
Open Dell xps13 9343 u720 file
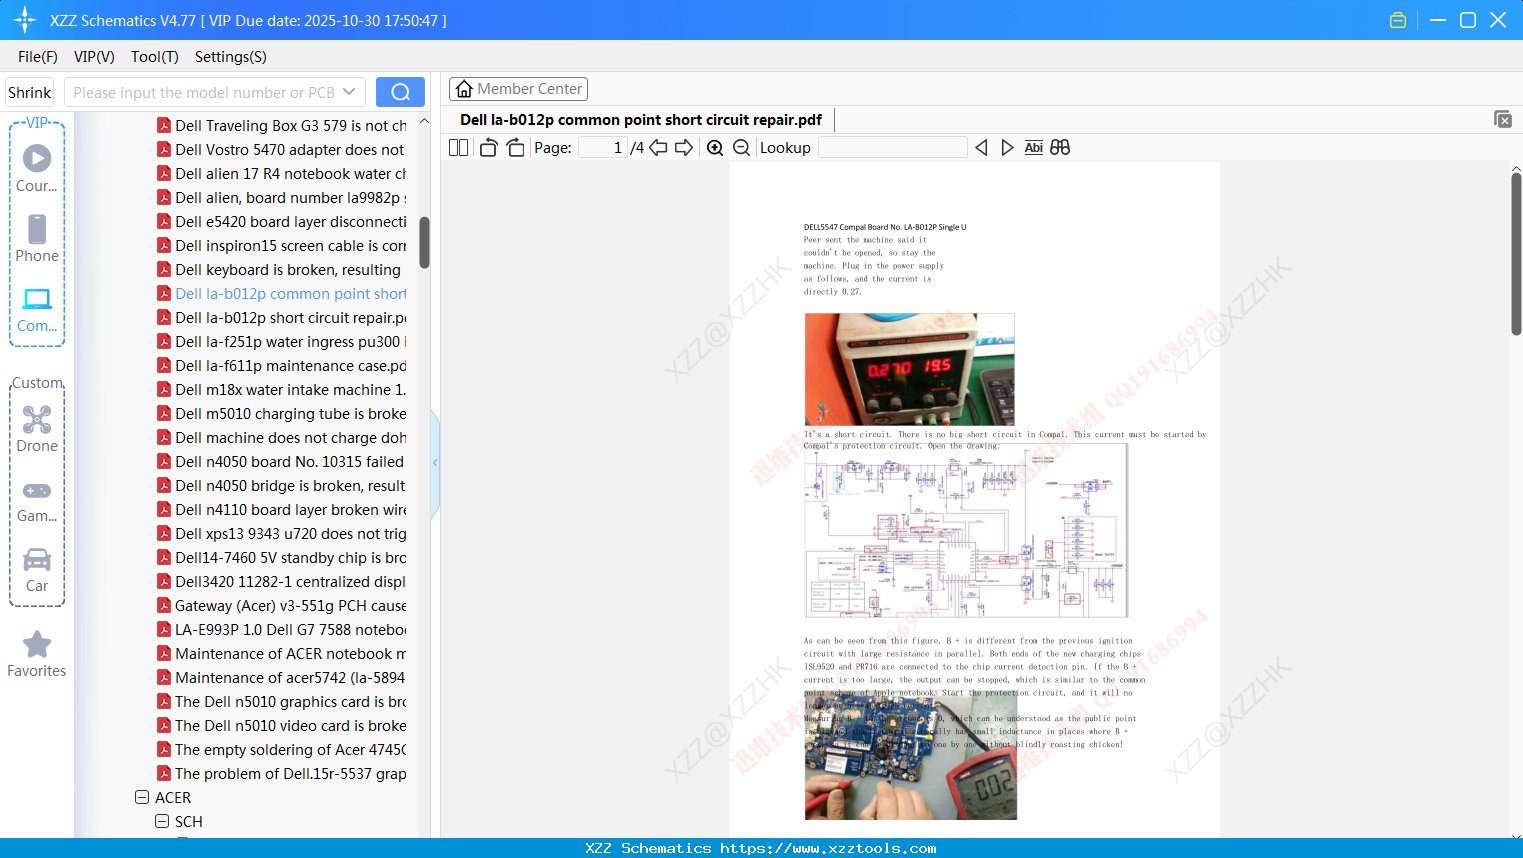[290, 534]
